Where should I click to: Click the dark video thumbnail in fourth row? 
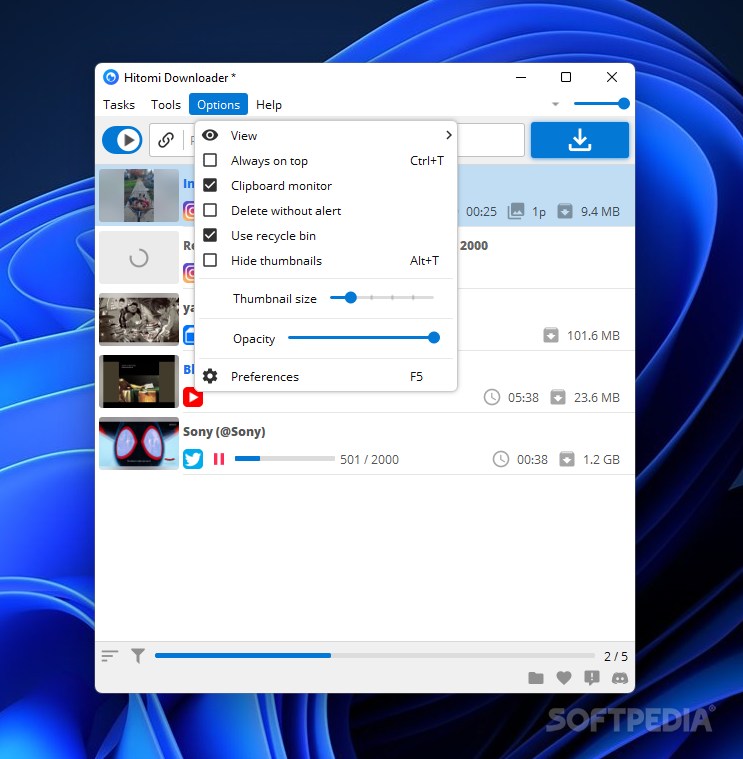point(139,381)
